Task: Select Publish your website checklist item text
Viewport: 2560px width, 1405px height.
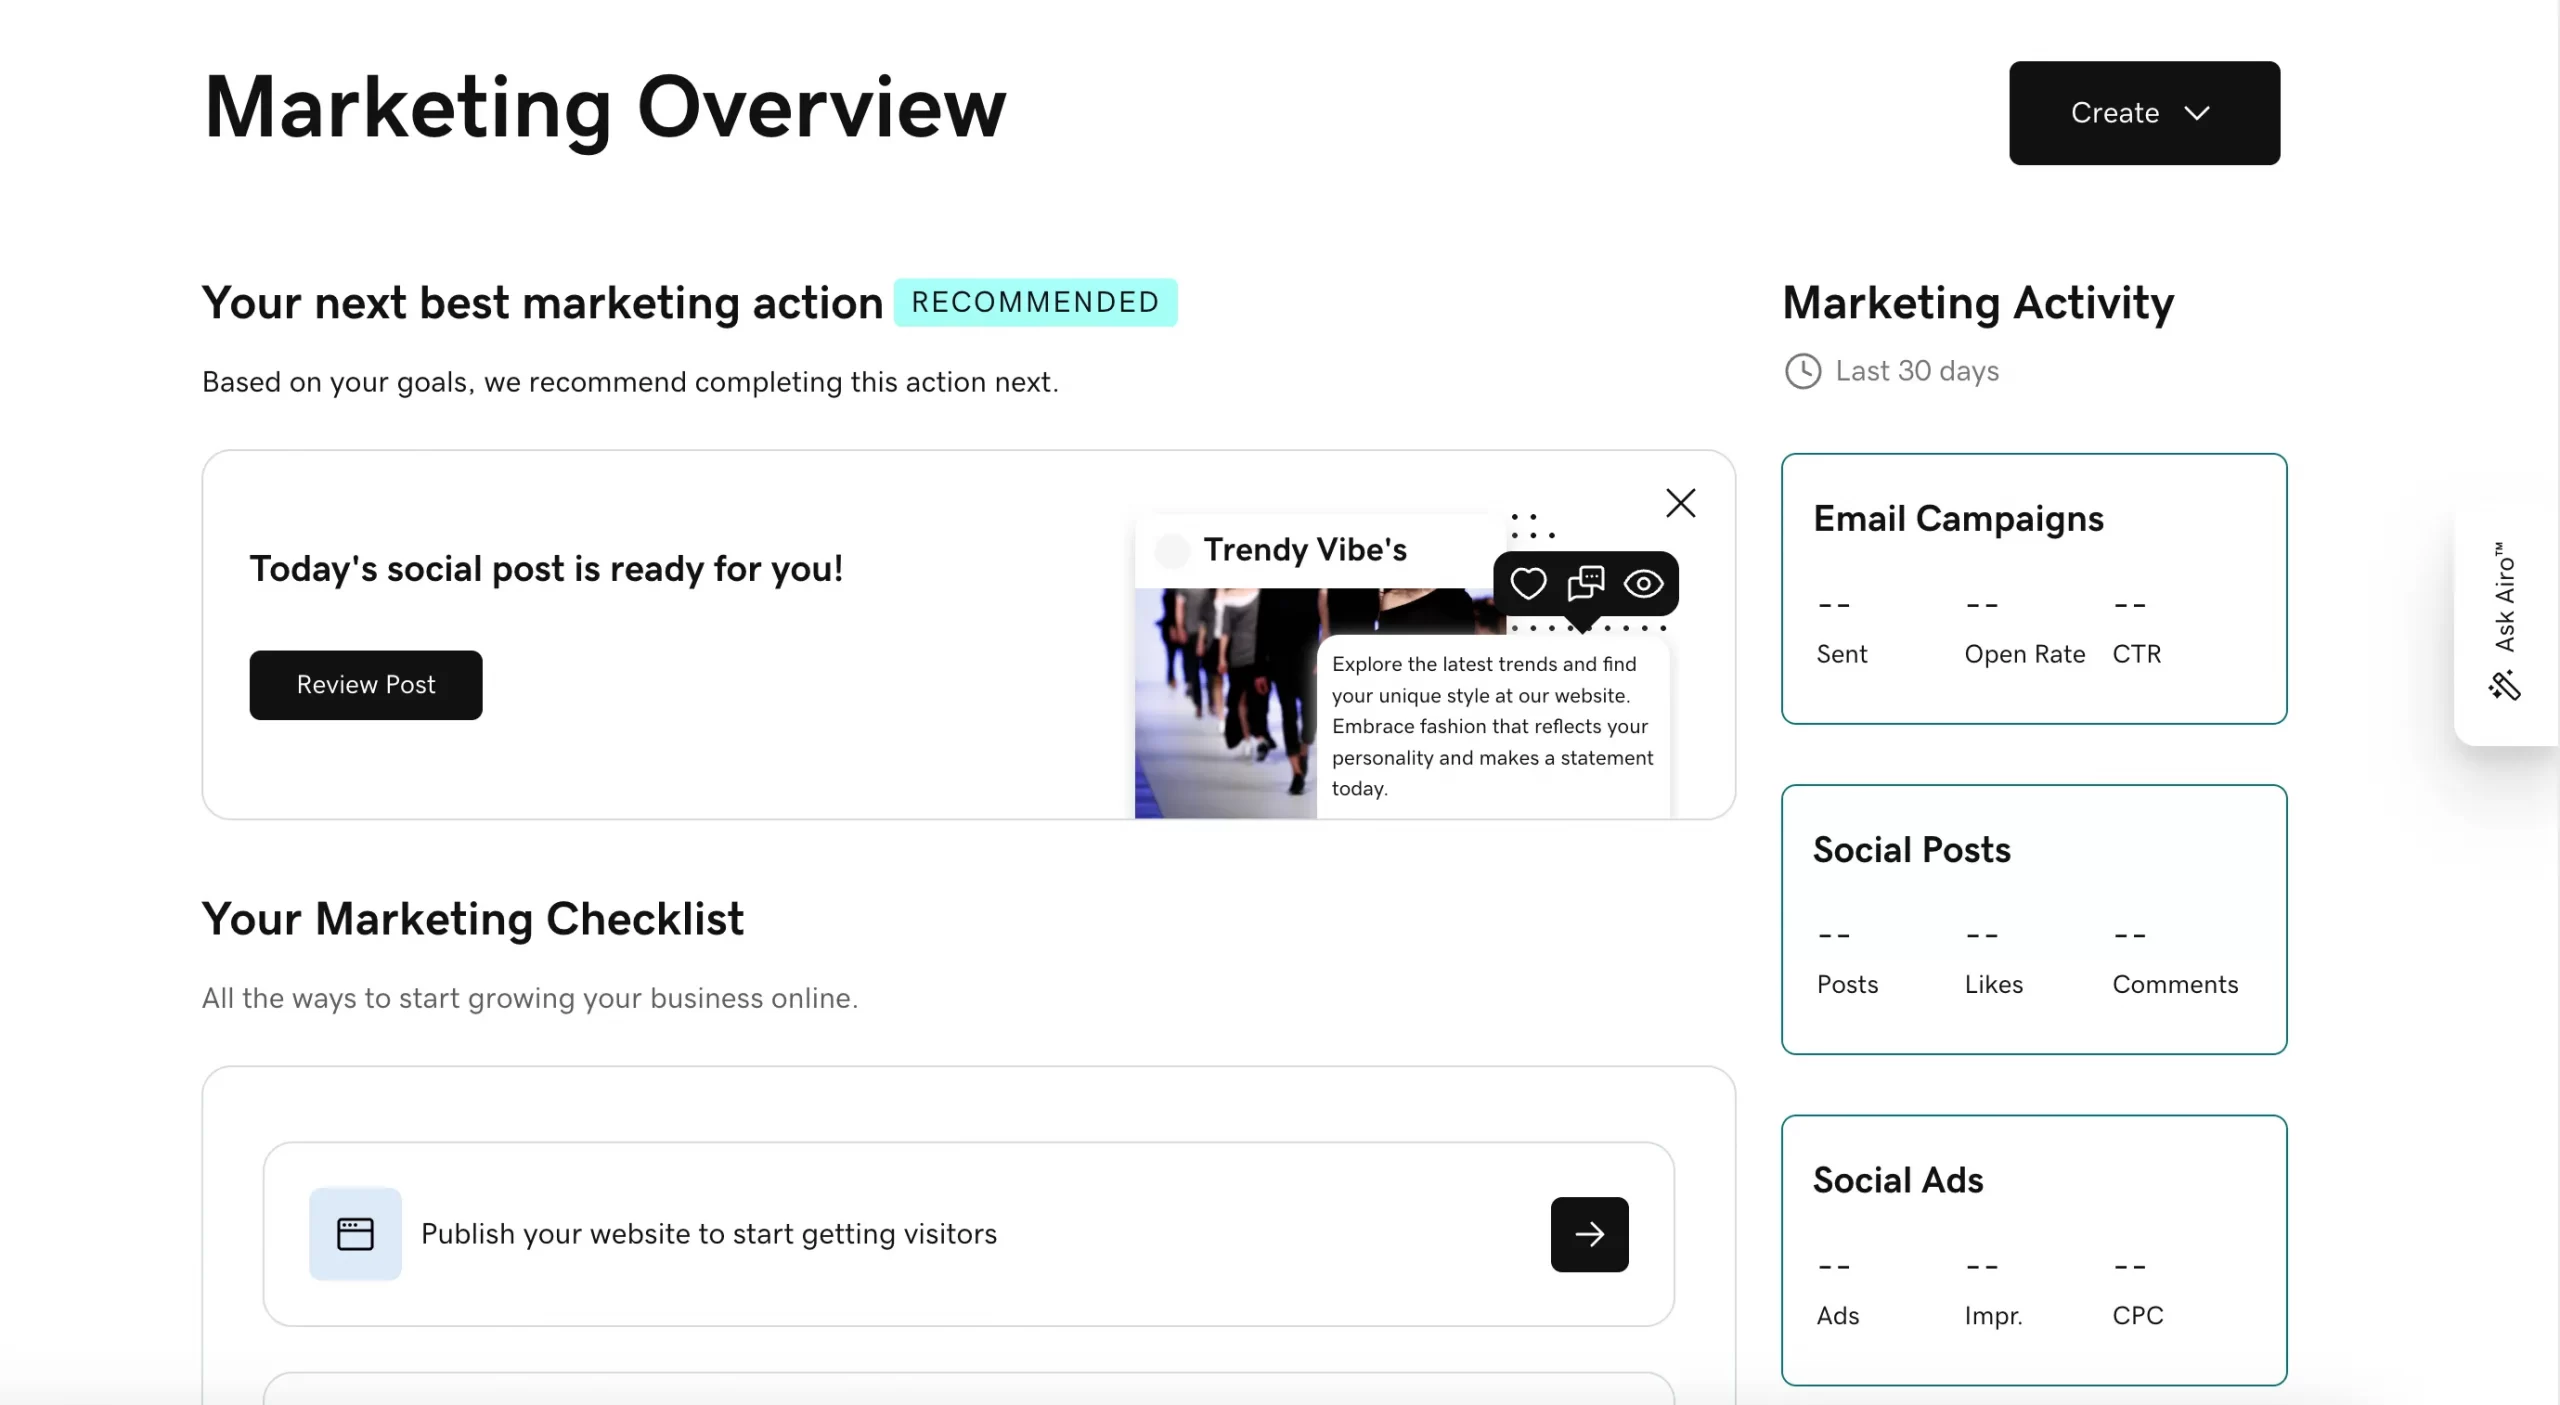Action: (708, 1234)
